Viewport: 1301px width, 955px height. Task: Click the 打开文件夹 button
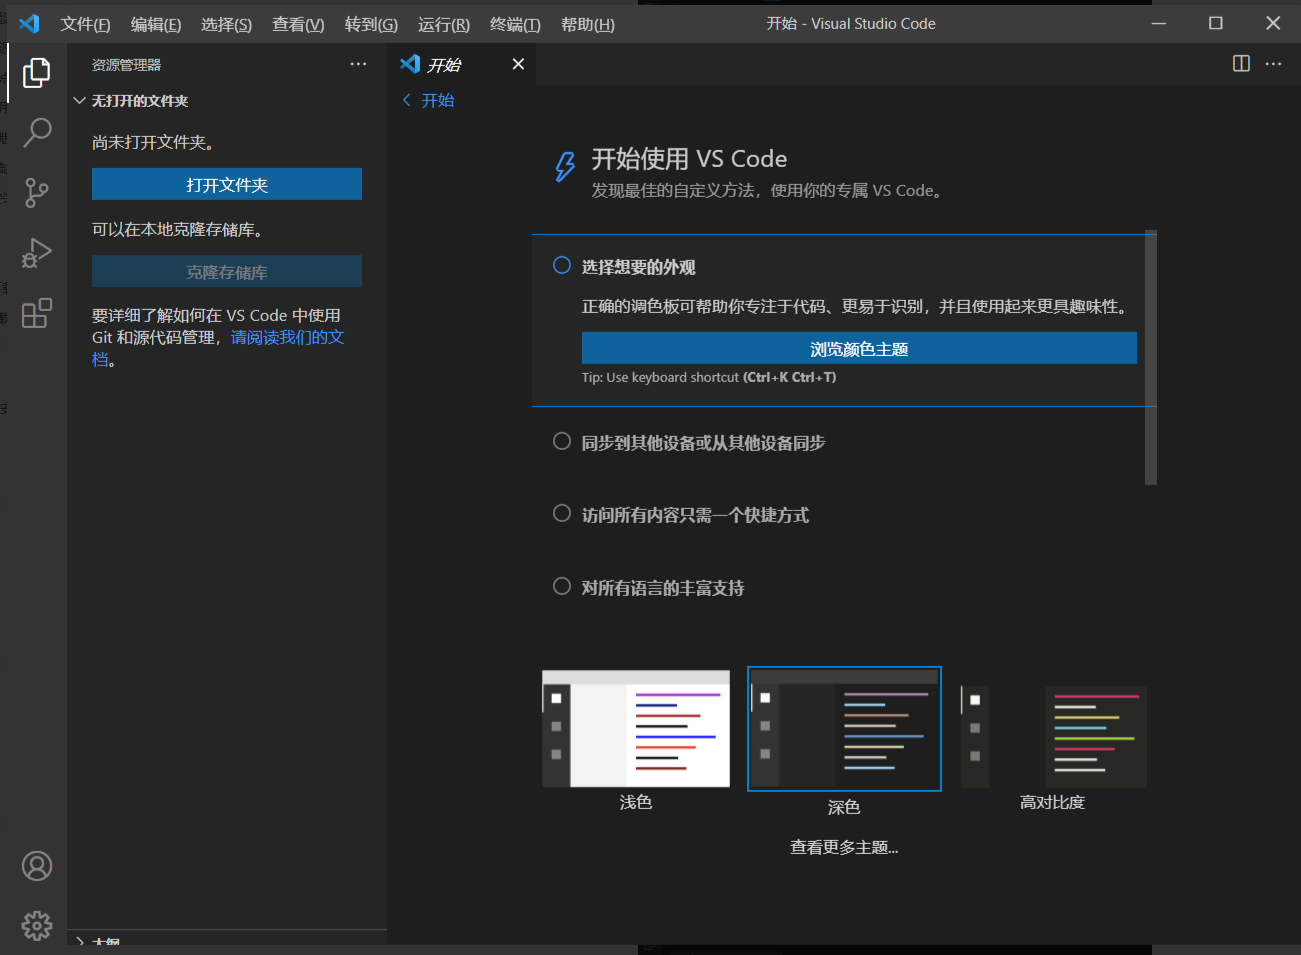(227, 184)
